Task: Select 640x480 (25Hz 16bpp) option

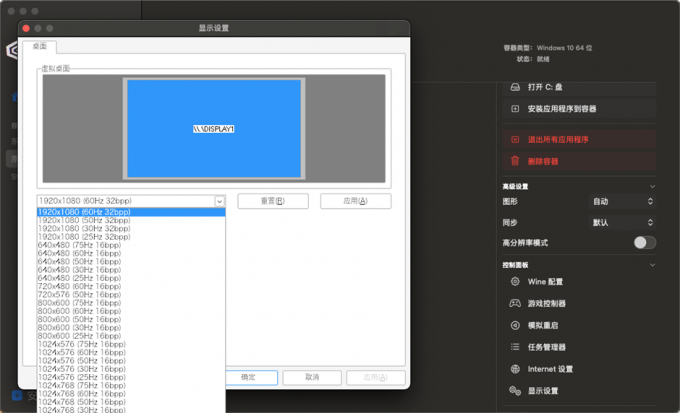Action: tap(131, 278)
